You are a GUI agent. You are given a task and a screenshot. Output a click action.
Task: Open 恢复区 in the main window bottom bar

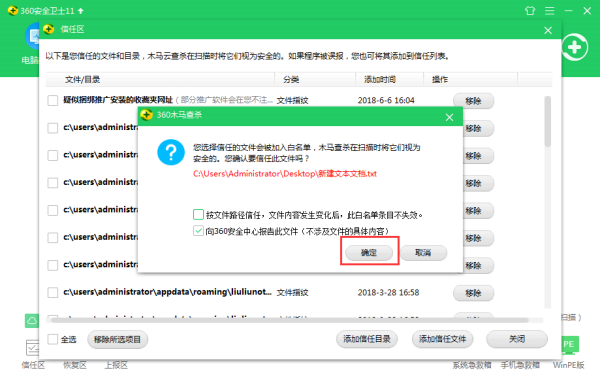[75, 365]
